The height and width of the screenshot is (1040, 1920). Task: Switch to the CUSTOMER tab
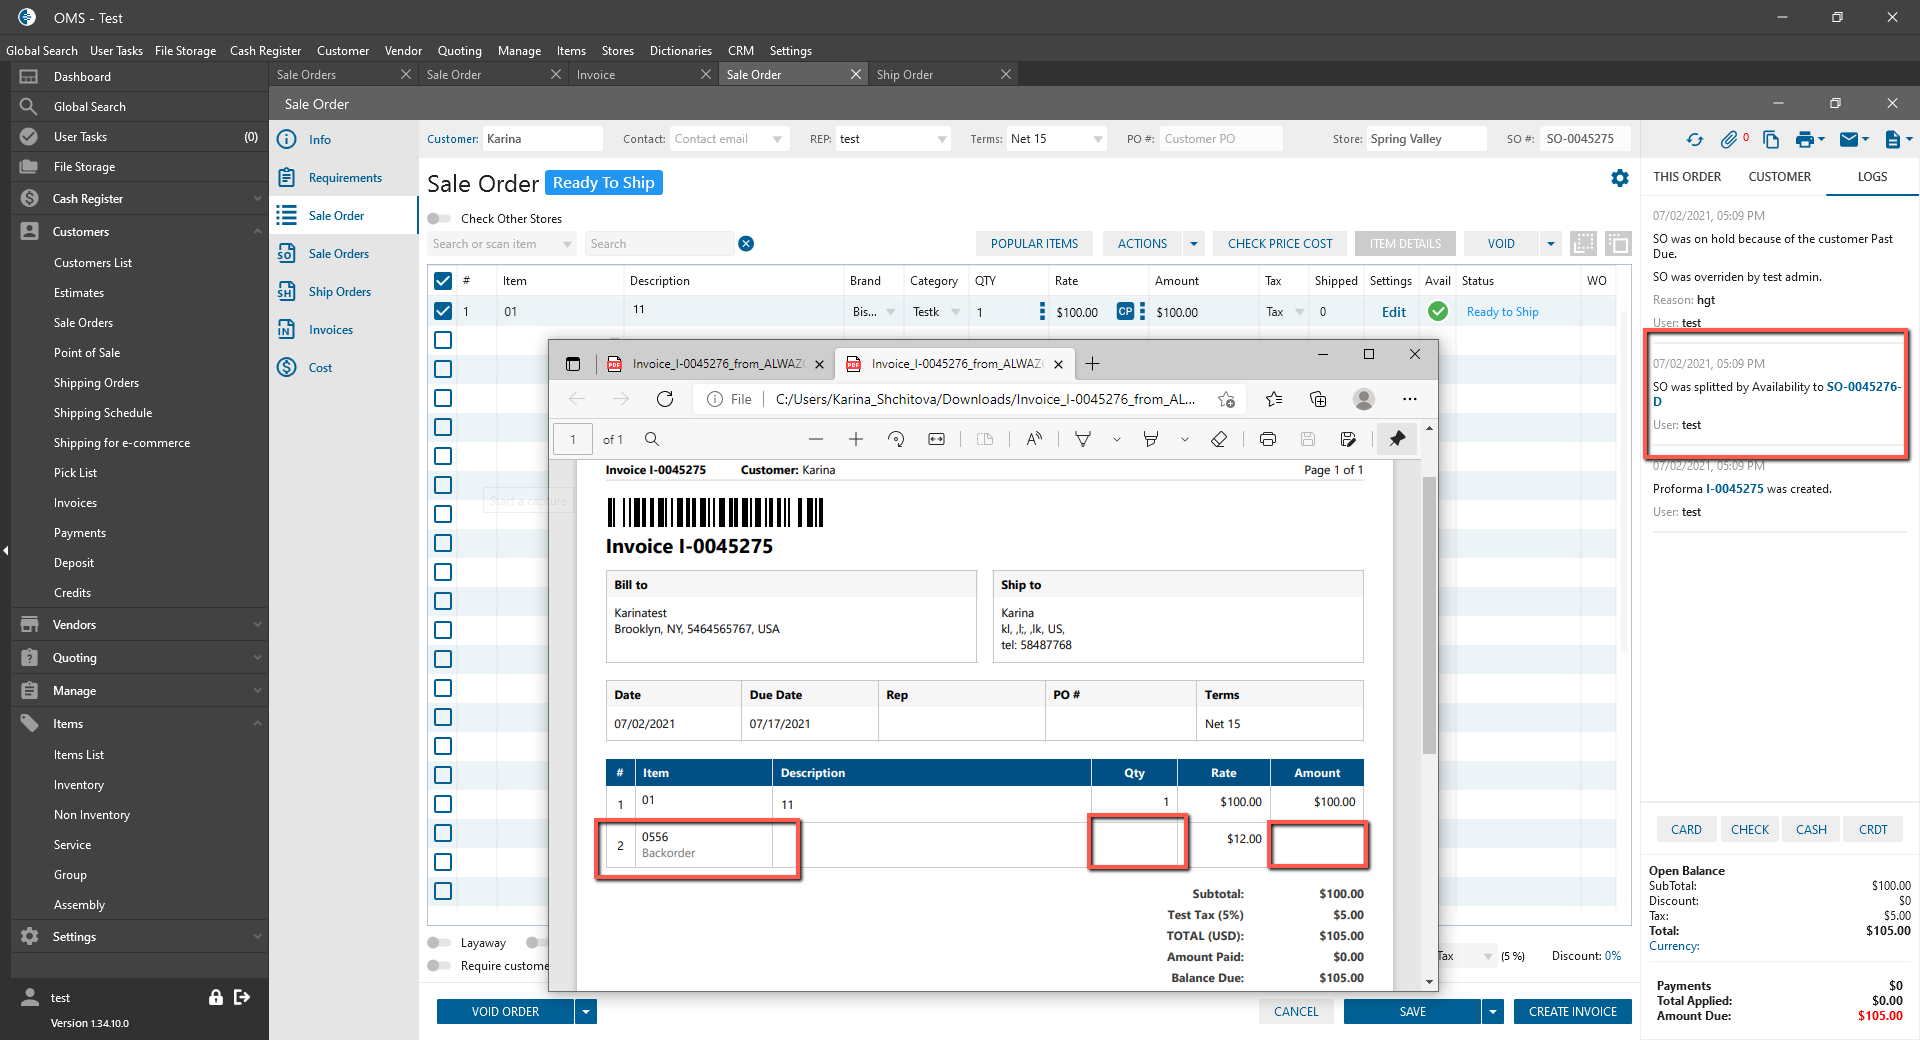click(x=1779, y=177)
